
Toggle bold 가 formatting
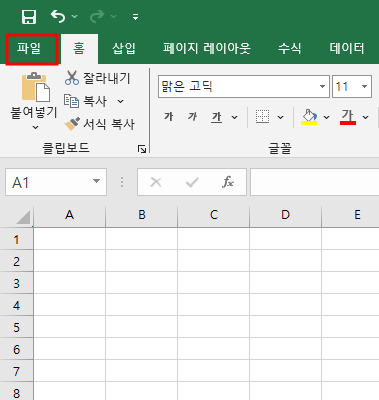[x=168, y=117]
